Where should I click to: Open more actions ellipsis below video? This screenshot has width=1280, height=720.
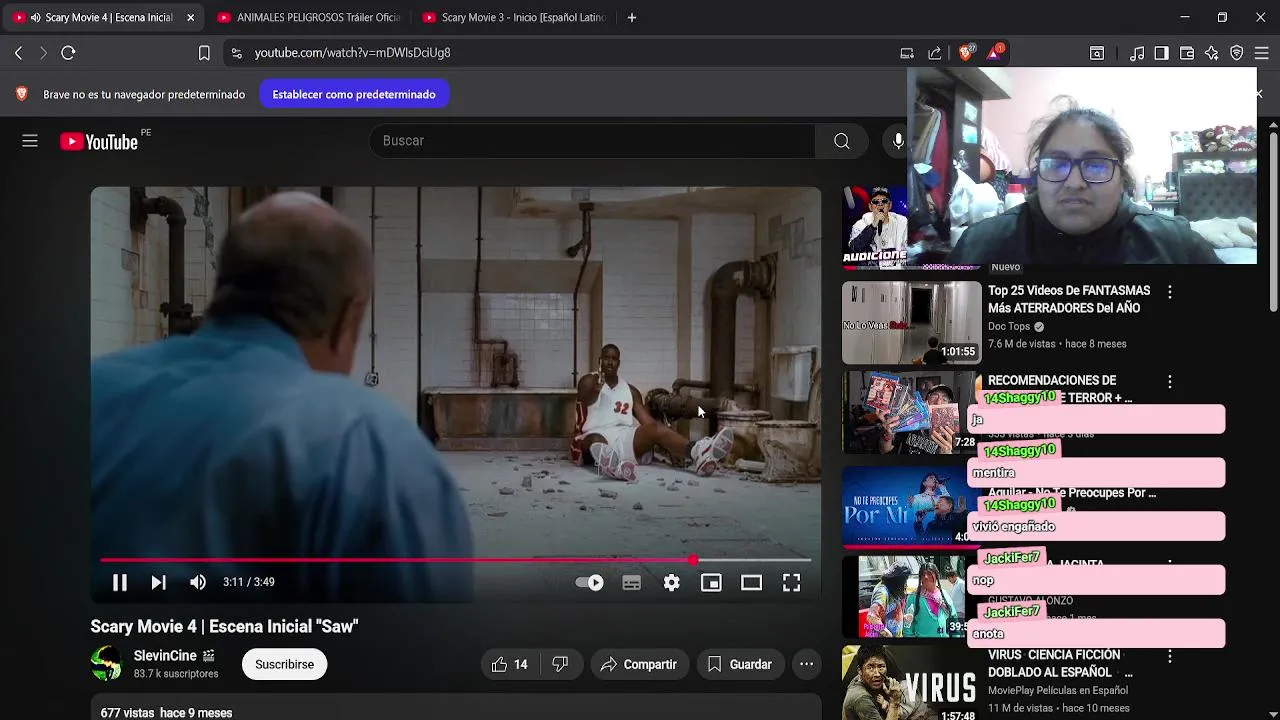coord(807,664)
